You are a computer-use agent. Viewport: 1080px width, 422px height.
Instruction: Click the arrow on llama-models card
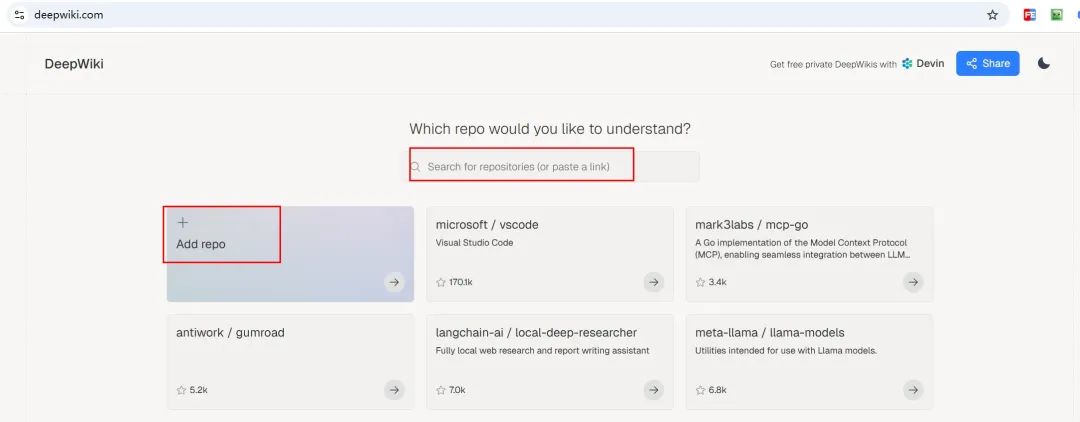click(913, 390)
